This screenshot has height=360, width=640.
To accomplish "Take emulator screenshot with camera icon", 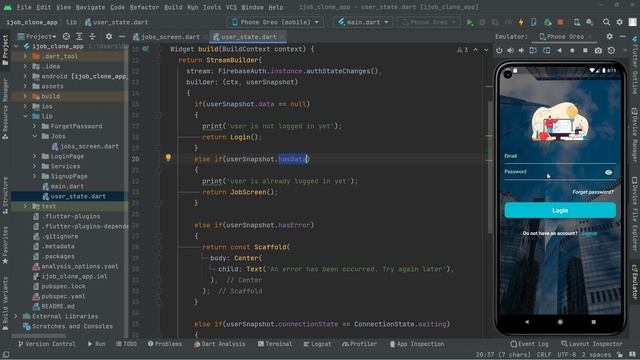I will pyautogui.click(x=598, y=51).
